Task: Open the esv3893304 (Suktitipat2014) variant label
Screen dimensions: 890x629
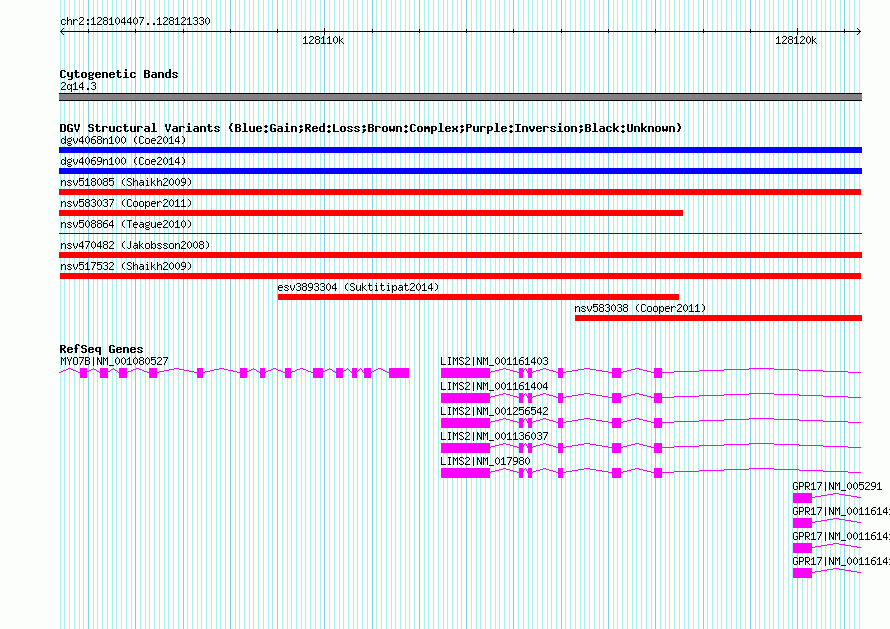Action: coord(358,287)
